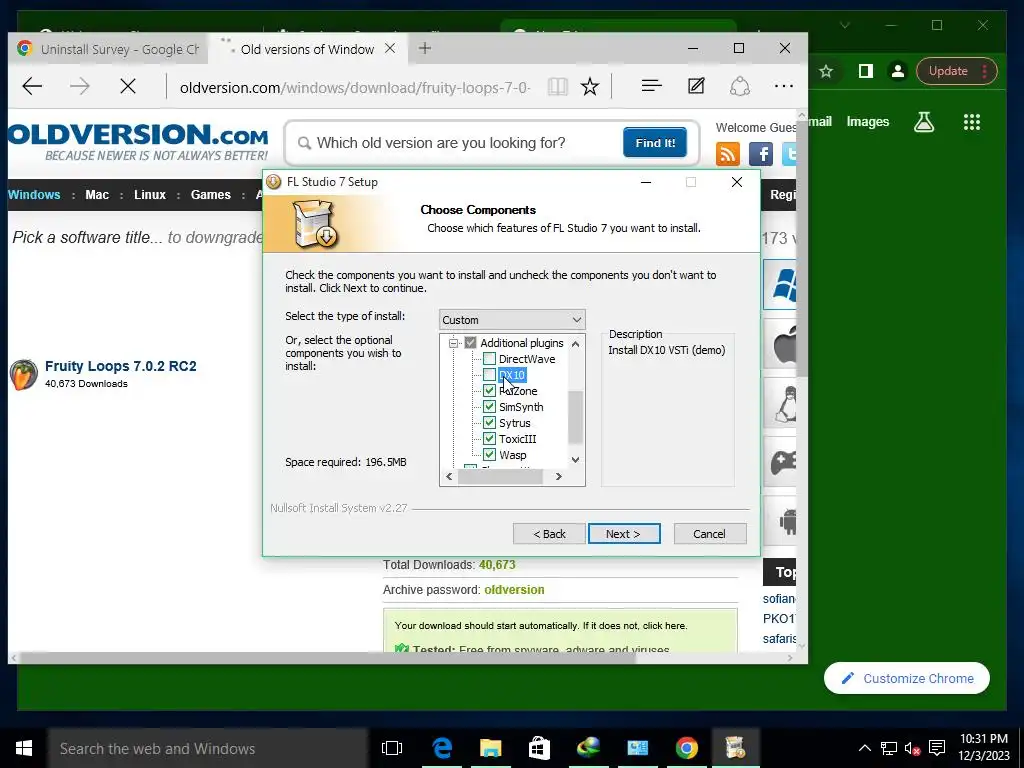This screenshot has height=768, width=1024.
Task: Open File Explorer from the taskbar
Action: point(490,748)
